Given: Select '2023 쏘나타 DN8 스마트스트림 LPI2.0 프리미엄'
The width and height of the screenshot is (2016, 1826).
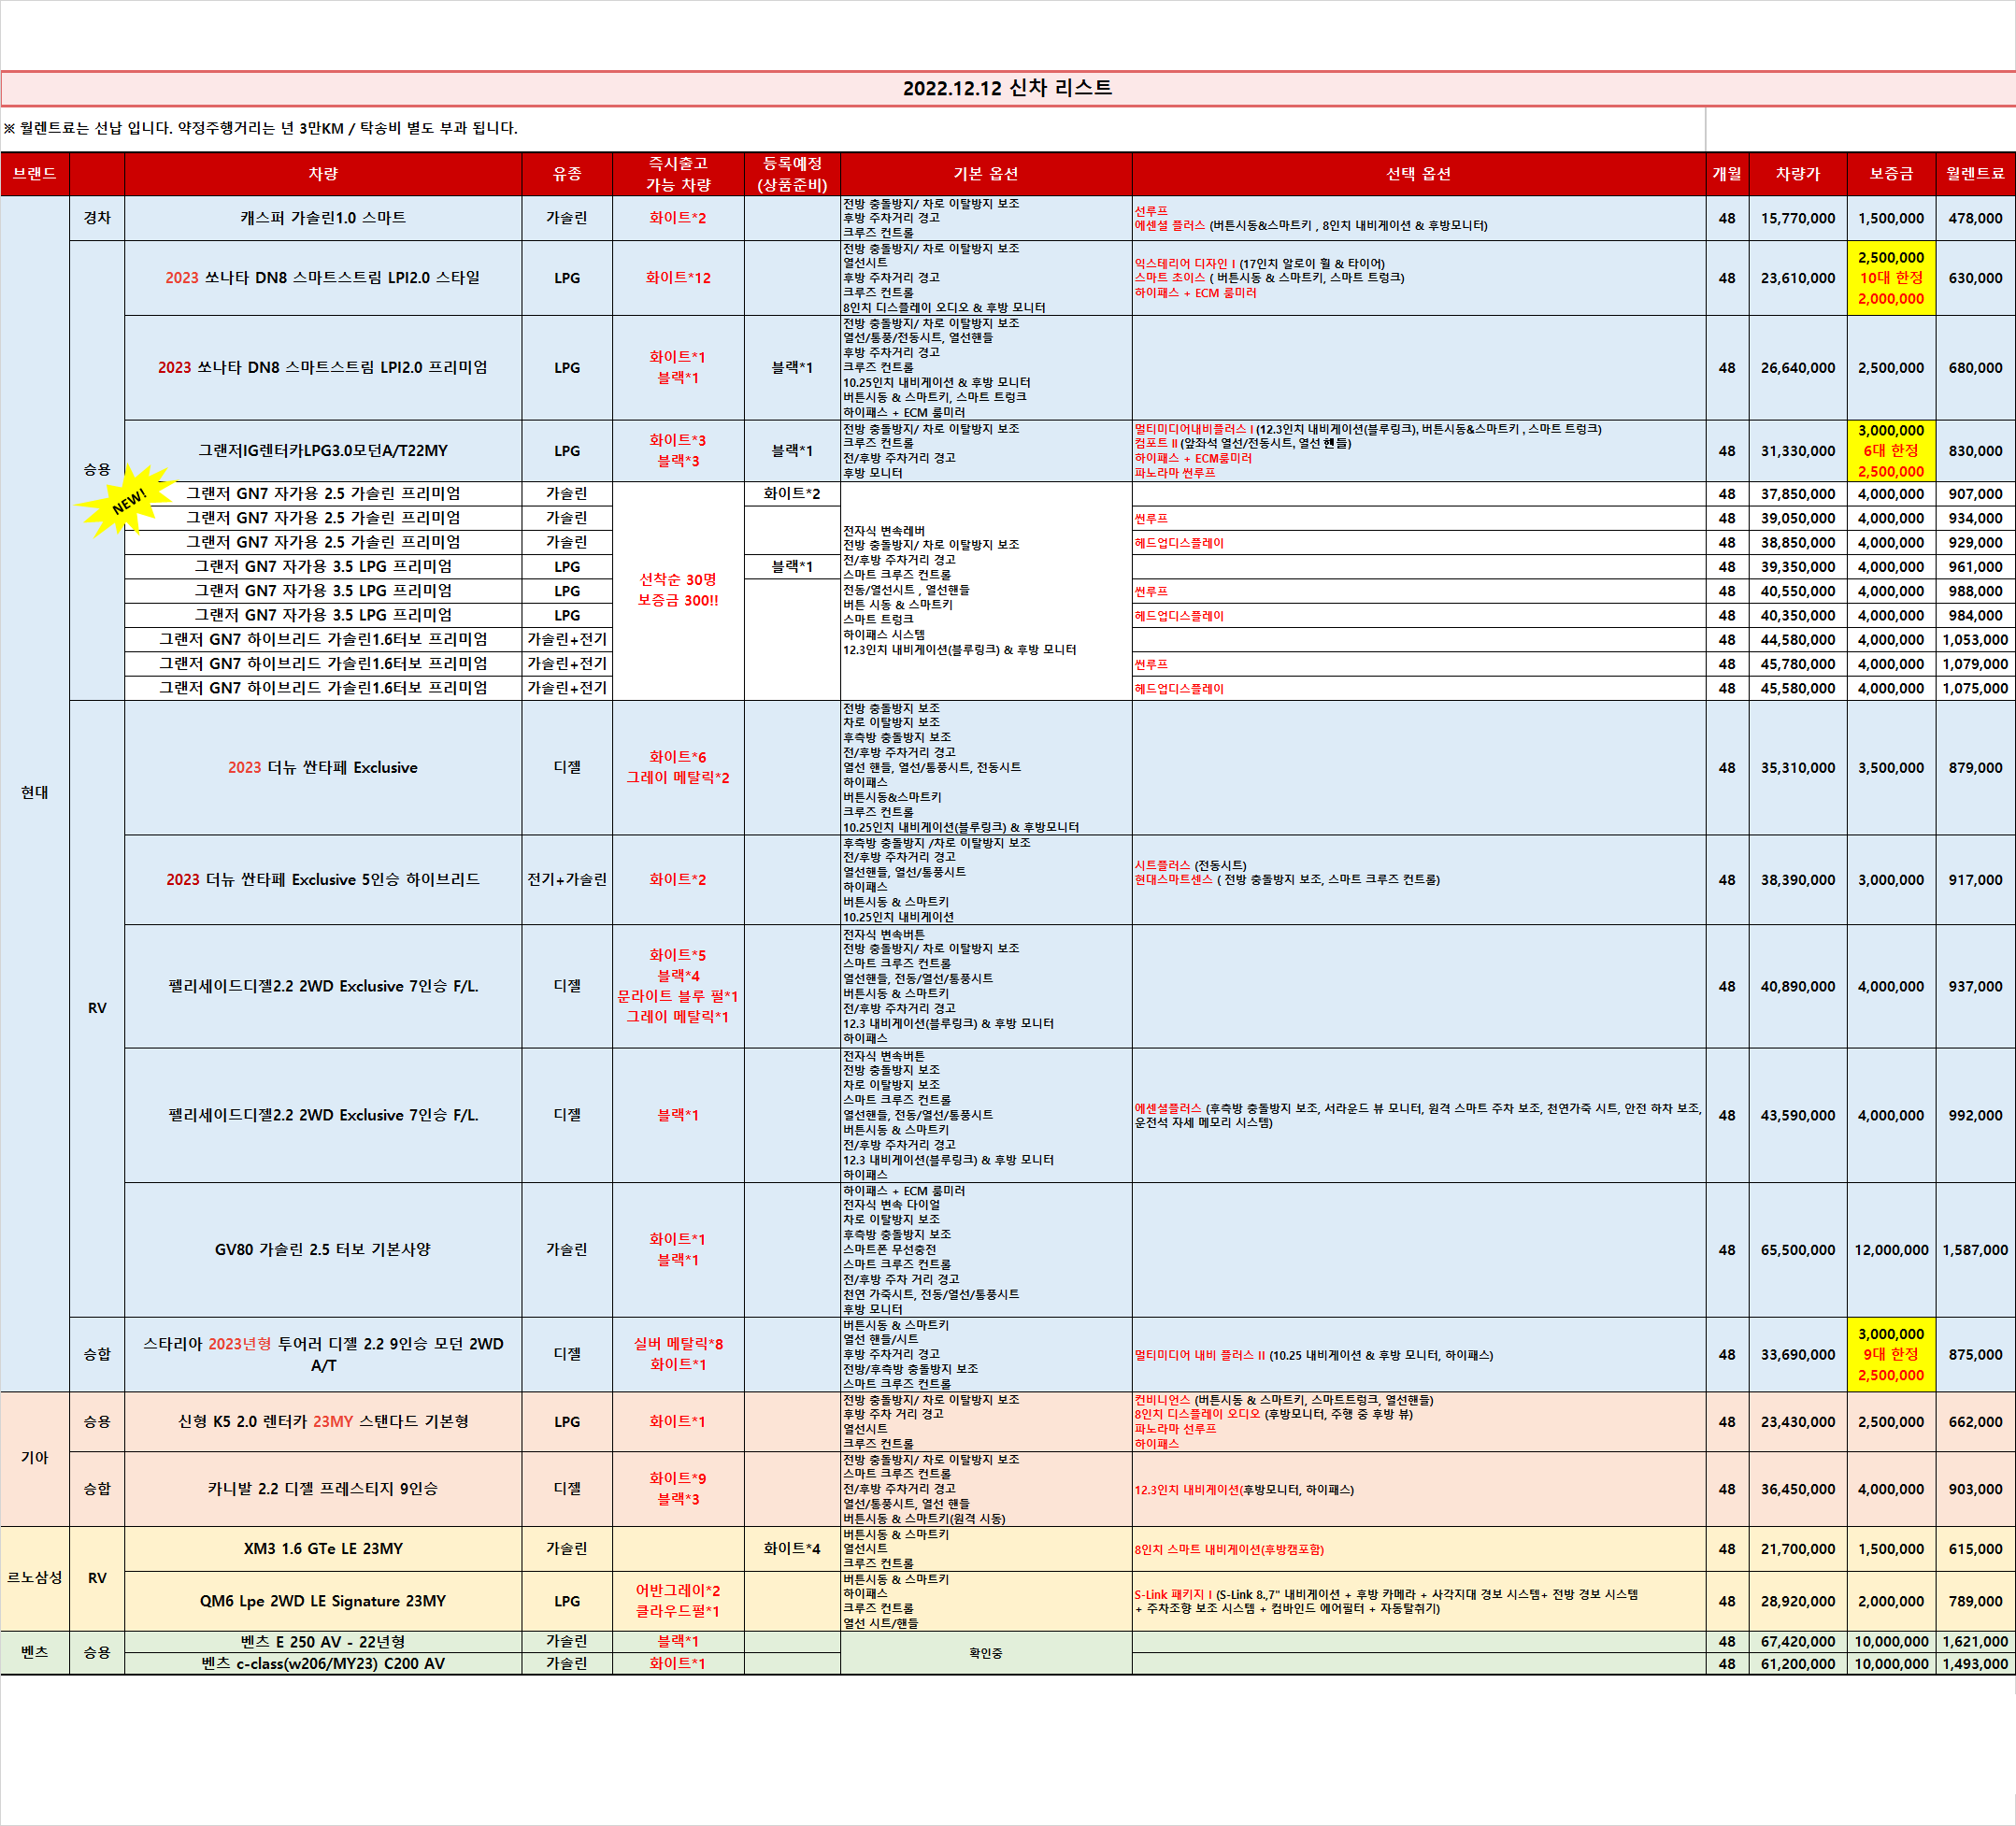Looking at the screenshot, I should [323, 368].
